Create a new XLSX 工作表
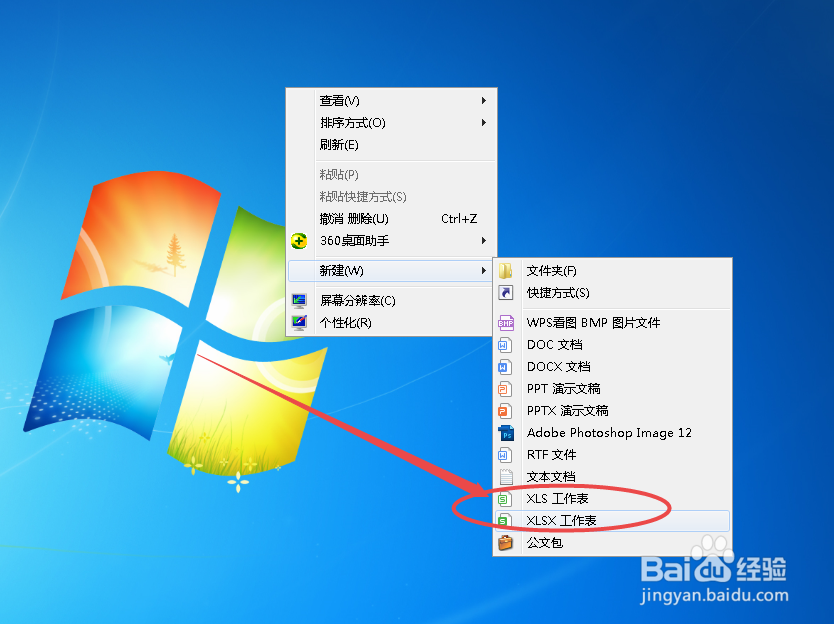The height and width of the screenshot is (624, 834). [612, 521]
